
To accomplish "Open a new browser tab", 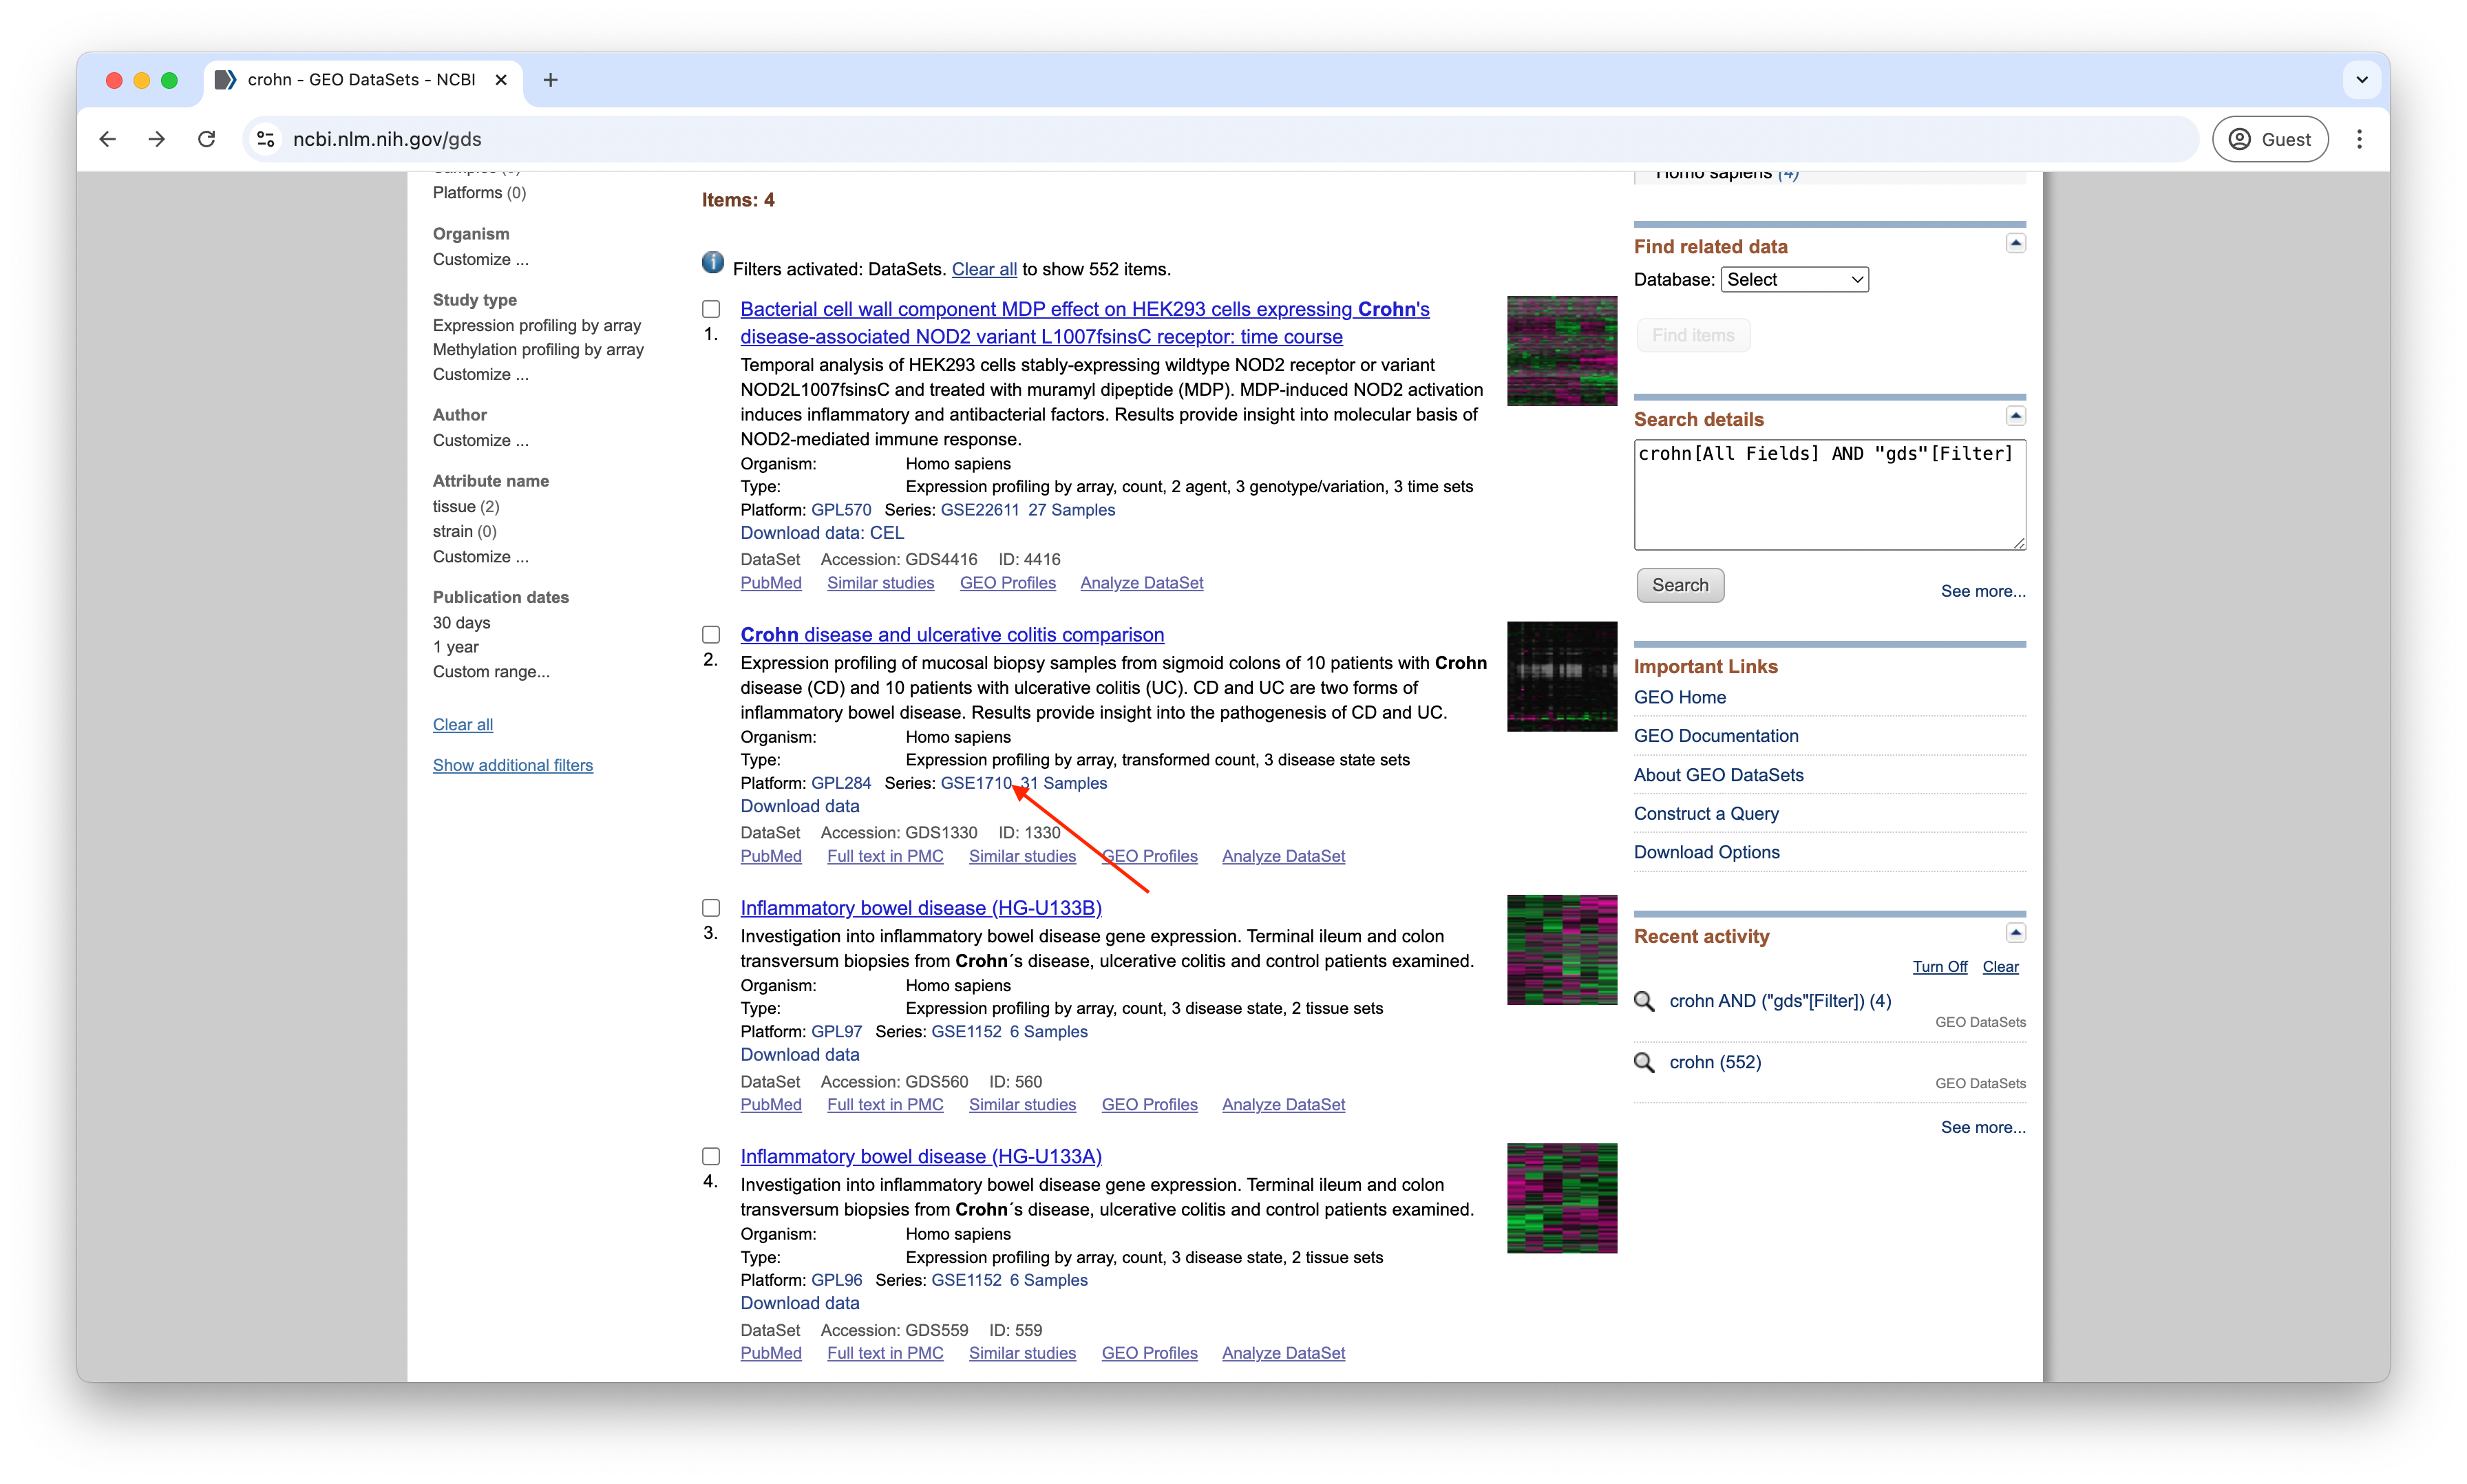I will click(x=550, y=80).
